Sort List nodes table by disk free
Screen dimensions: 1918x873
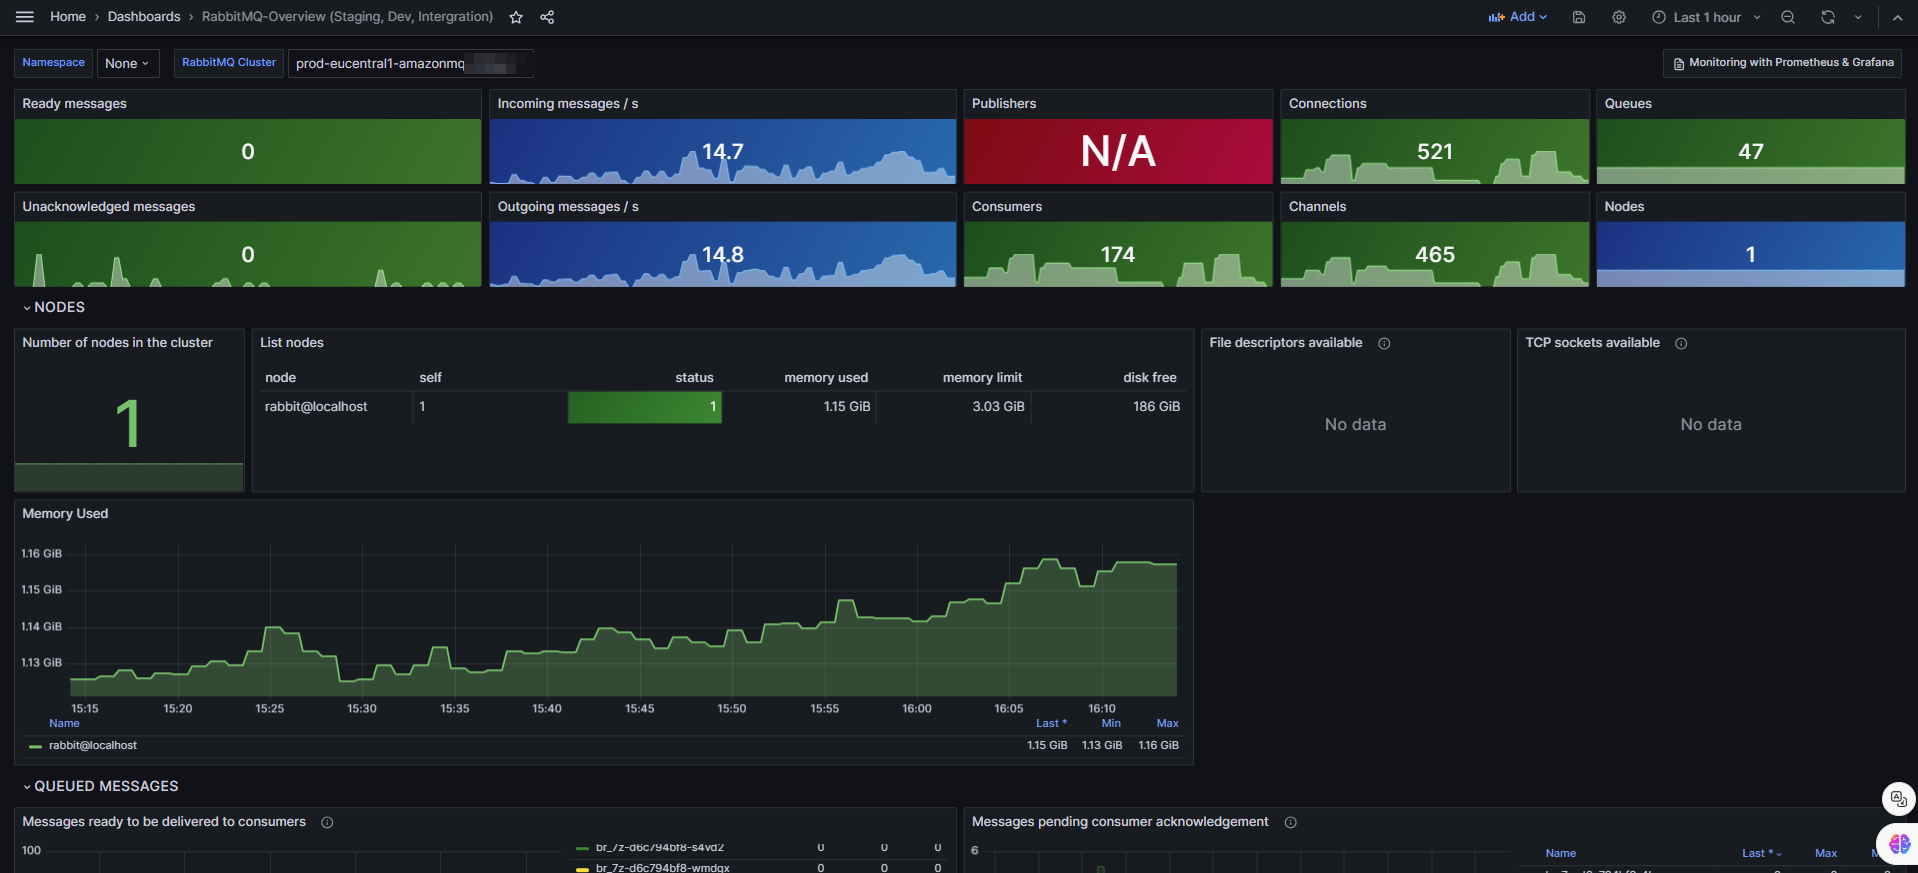(x=1150, y=378)
